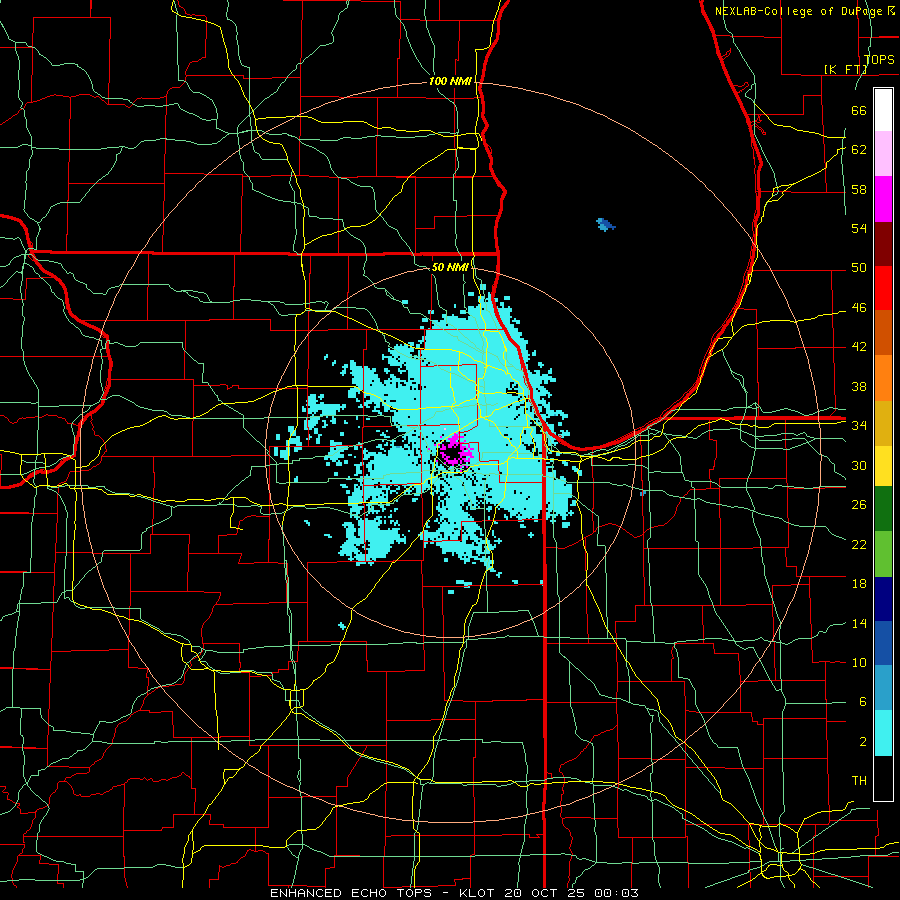This screenshot has height=900, width=900.
Task: Click the legend label 'TH'
Action: pyautogui.click(x=859, y=781)
